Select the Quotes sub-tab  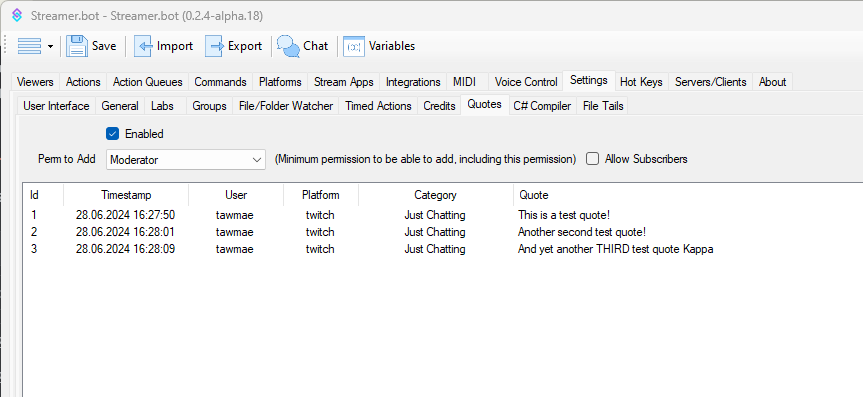[x=484, y=104]
